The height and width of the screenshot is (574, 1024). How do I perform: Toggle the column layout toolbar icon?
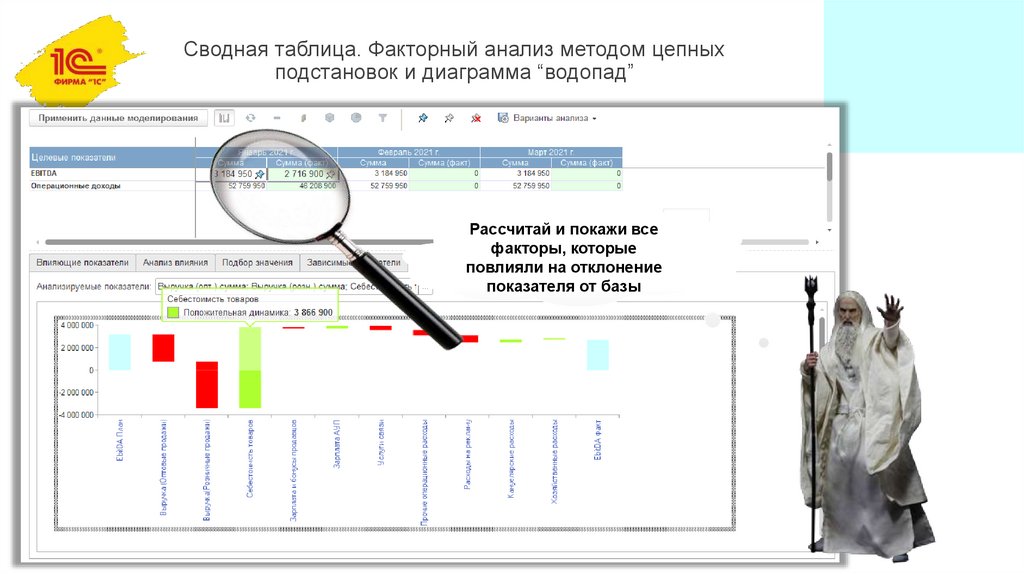coord(224,118)
